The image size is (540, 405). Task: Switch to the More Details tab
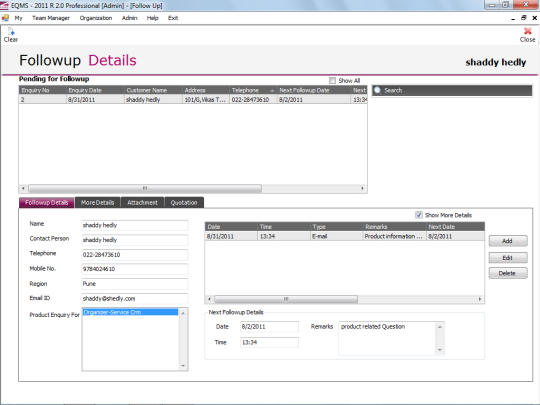tap(97, 202)
